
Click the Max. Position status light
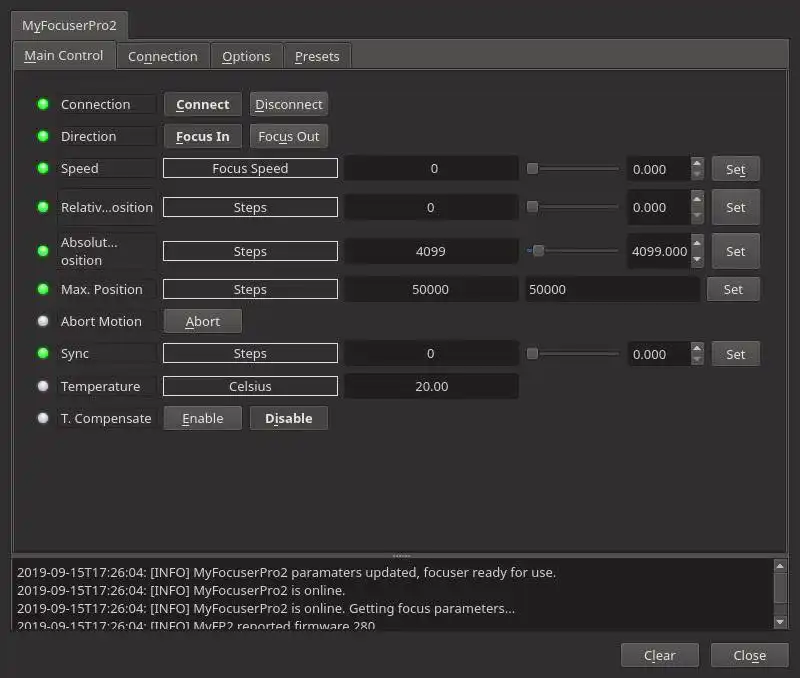click(x=43, y=289)
